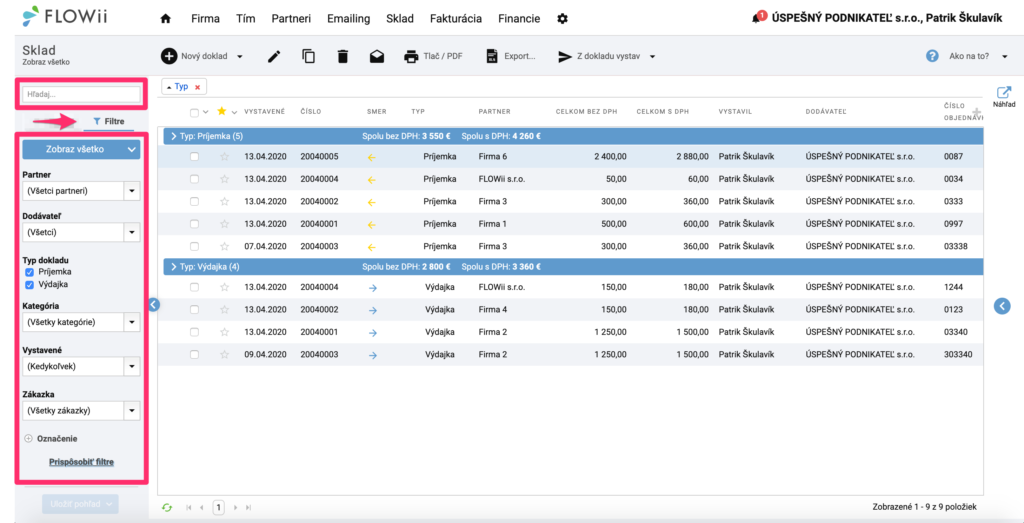
Task: Click the yellow arrow on the Firma 6 row
Action: pos(372,157)
